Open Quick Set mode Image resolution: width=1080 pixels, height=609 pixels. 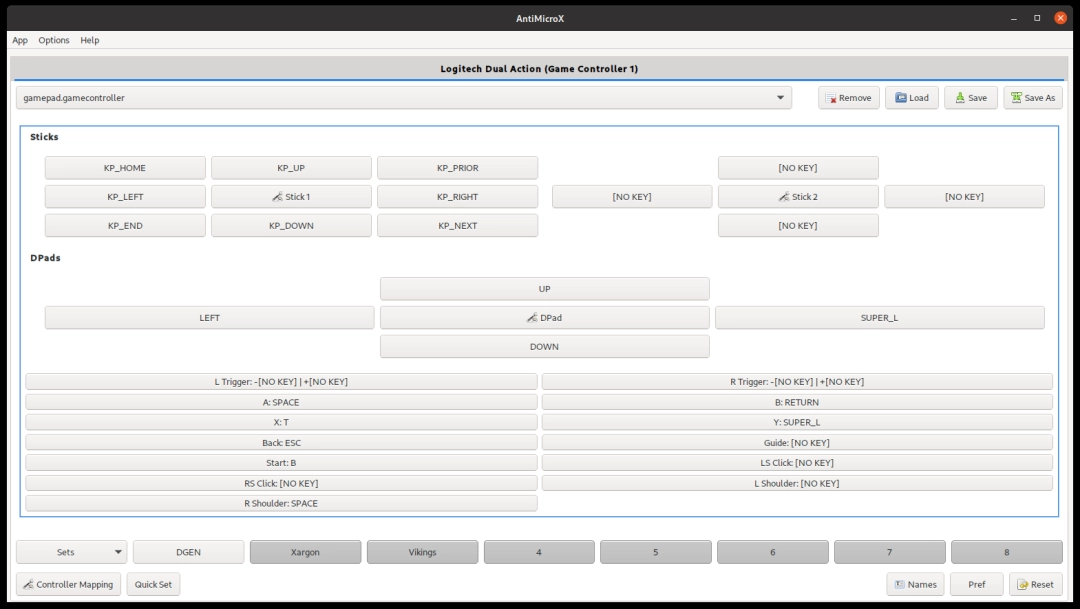(153, 584)
